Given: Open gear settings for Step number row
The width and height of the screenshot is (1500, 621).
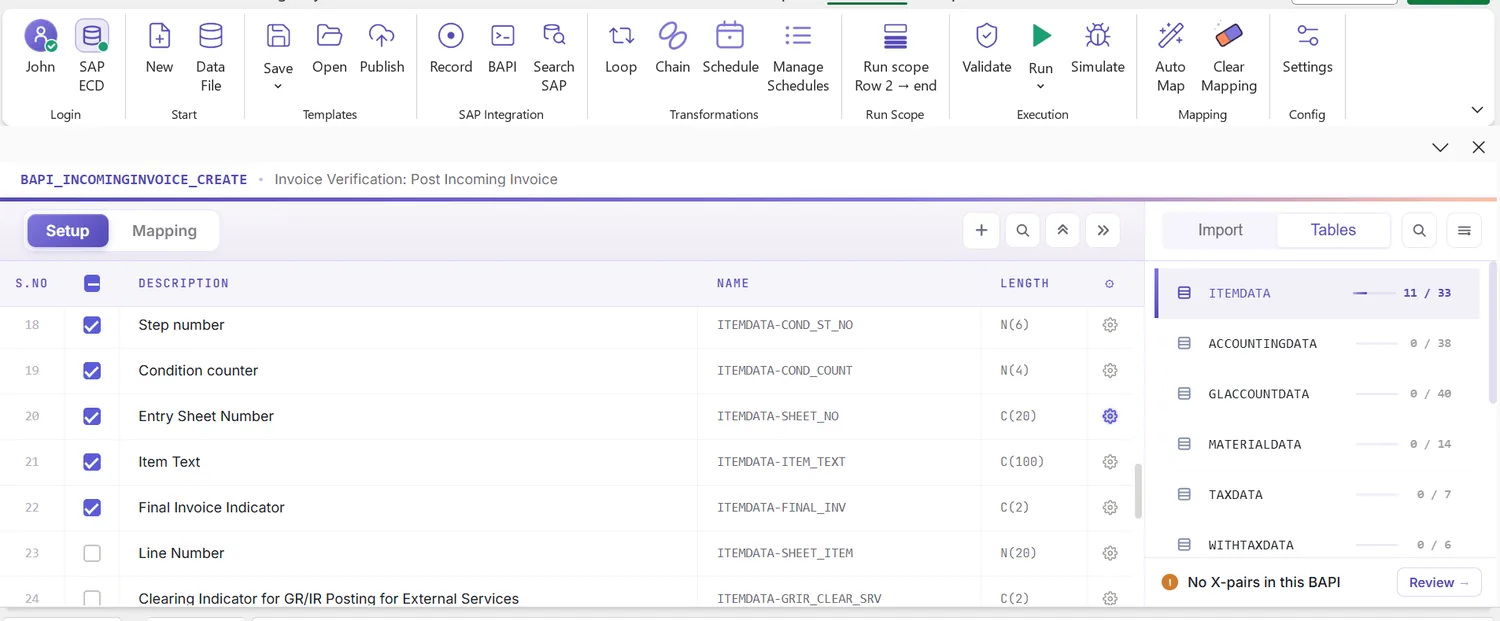Looking at the screenshot, I should point(1109,325).
